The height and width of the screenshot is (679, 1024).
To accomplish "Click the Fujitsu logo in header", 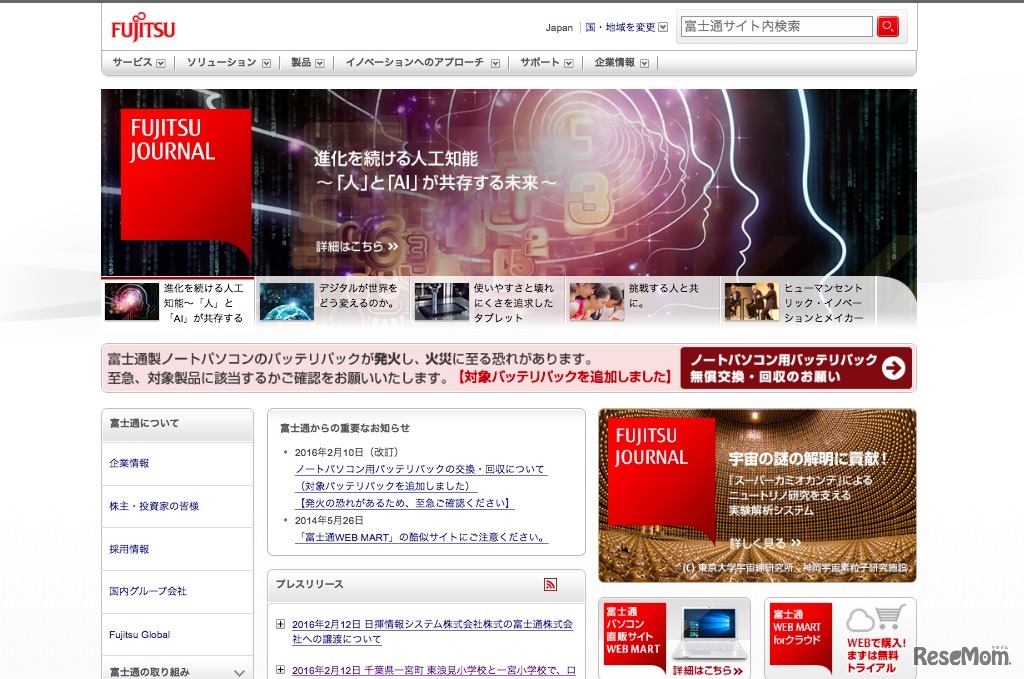I will [x=143, y=28].
